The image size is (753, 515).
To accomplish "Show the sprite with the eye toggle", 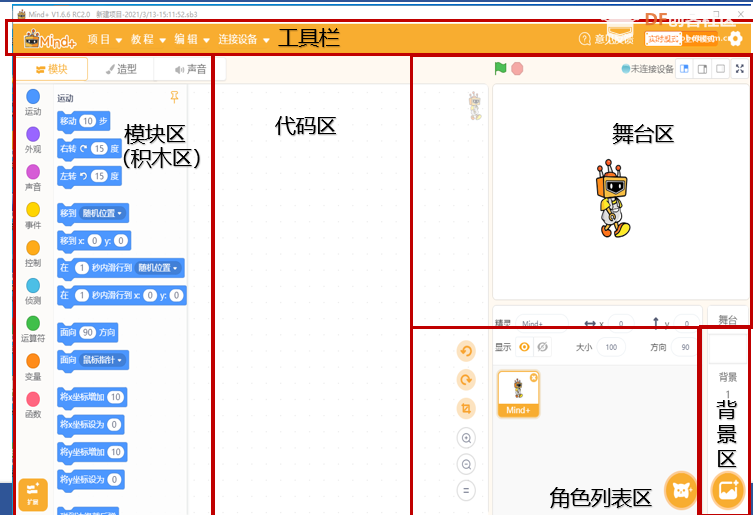I will [x=524, y=347].
